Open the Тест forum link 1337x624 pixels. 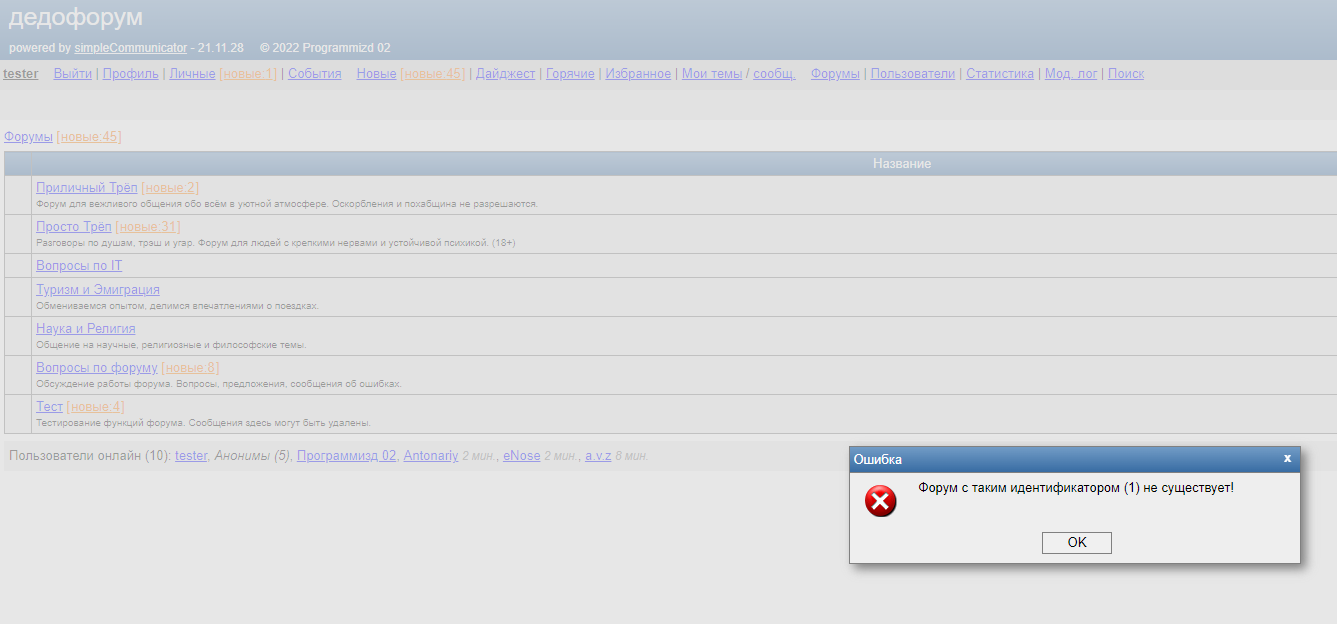click(x=49, y=406)
